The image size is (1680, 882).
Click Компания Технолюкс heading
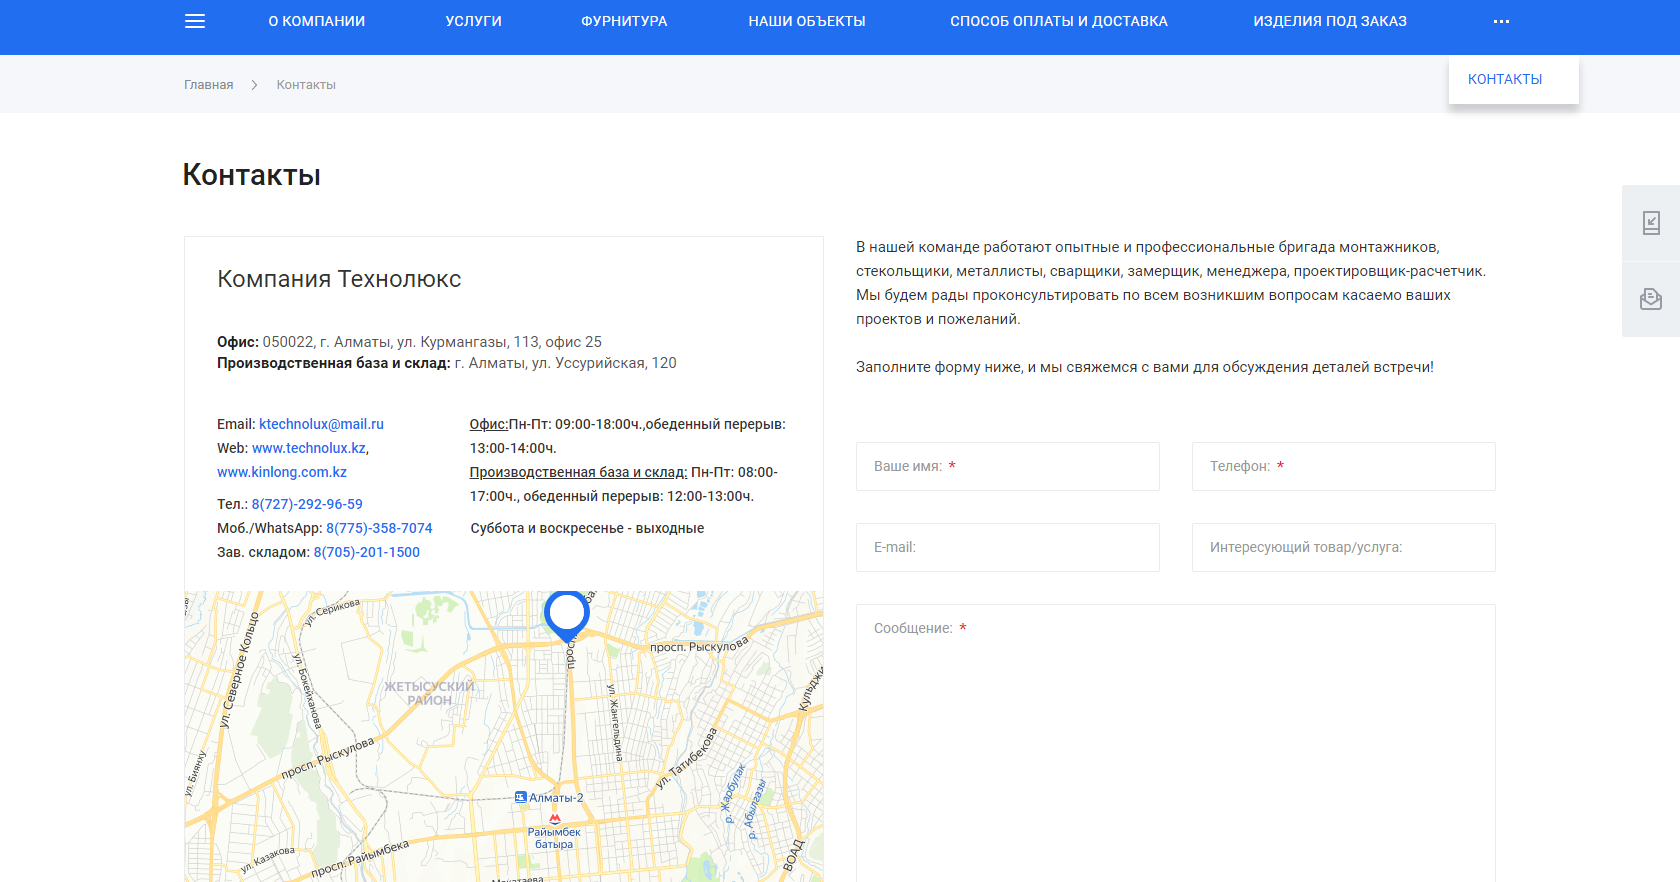pyautogui.click(x=339, y=279)
